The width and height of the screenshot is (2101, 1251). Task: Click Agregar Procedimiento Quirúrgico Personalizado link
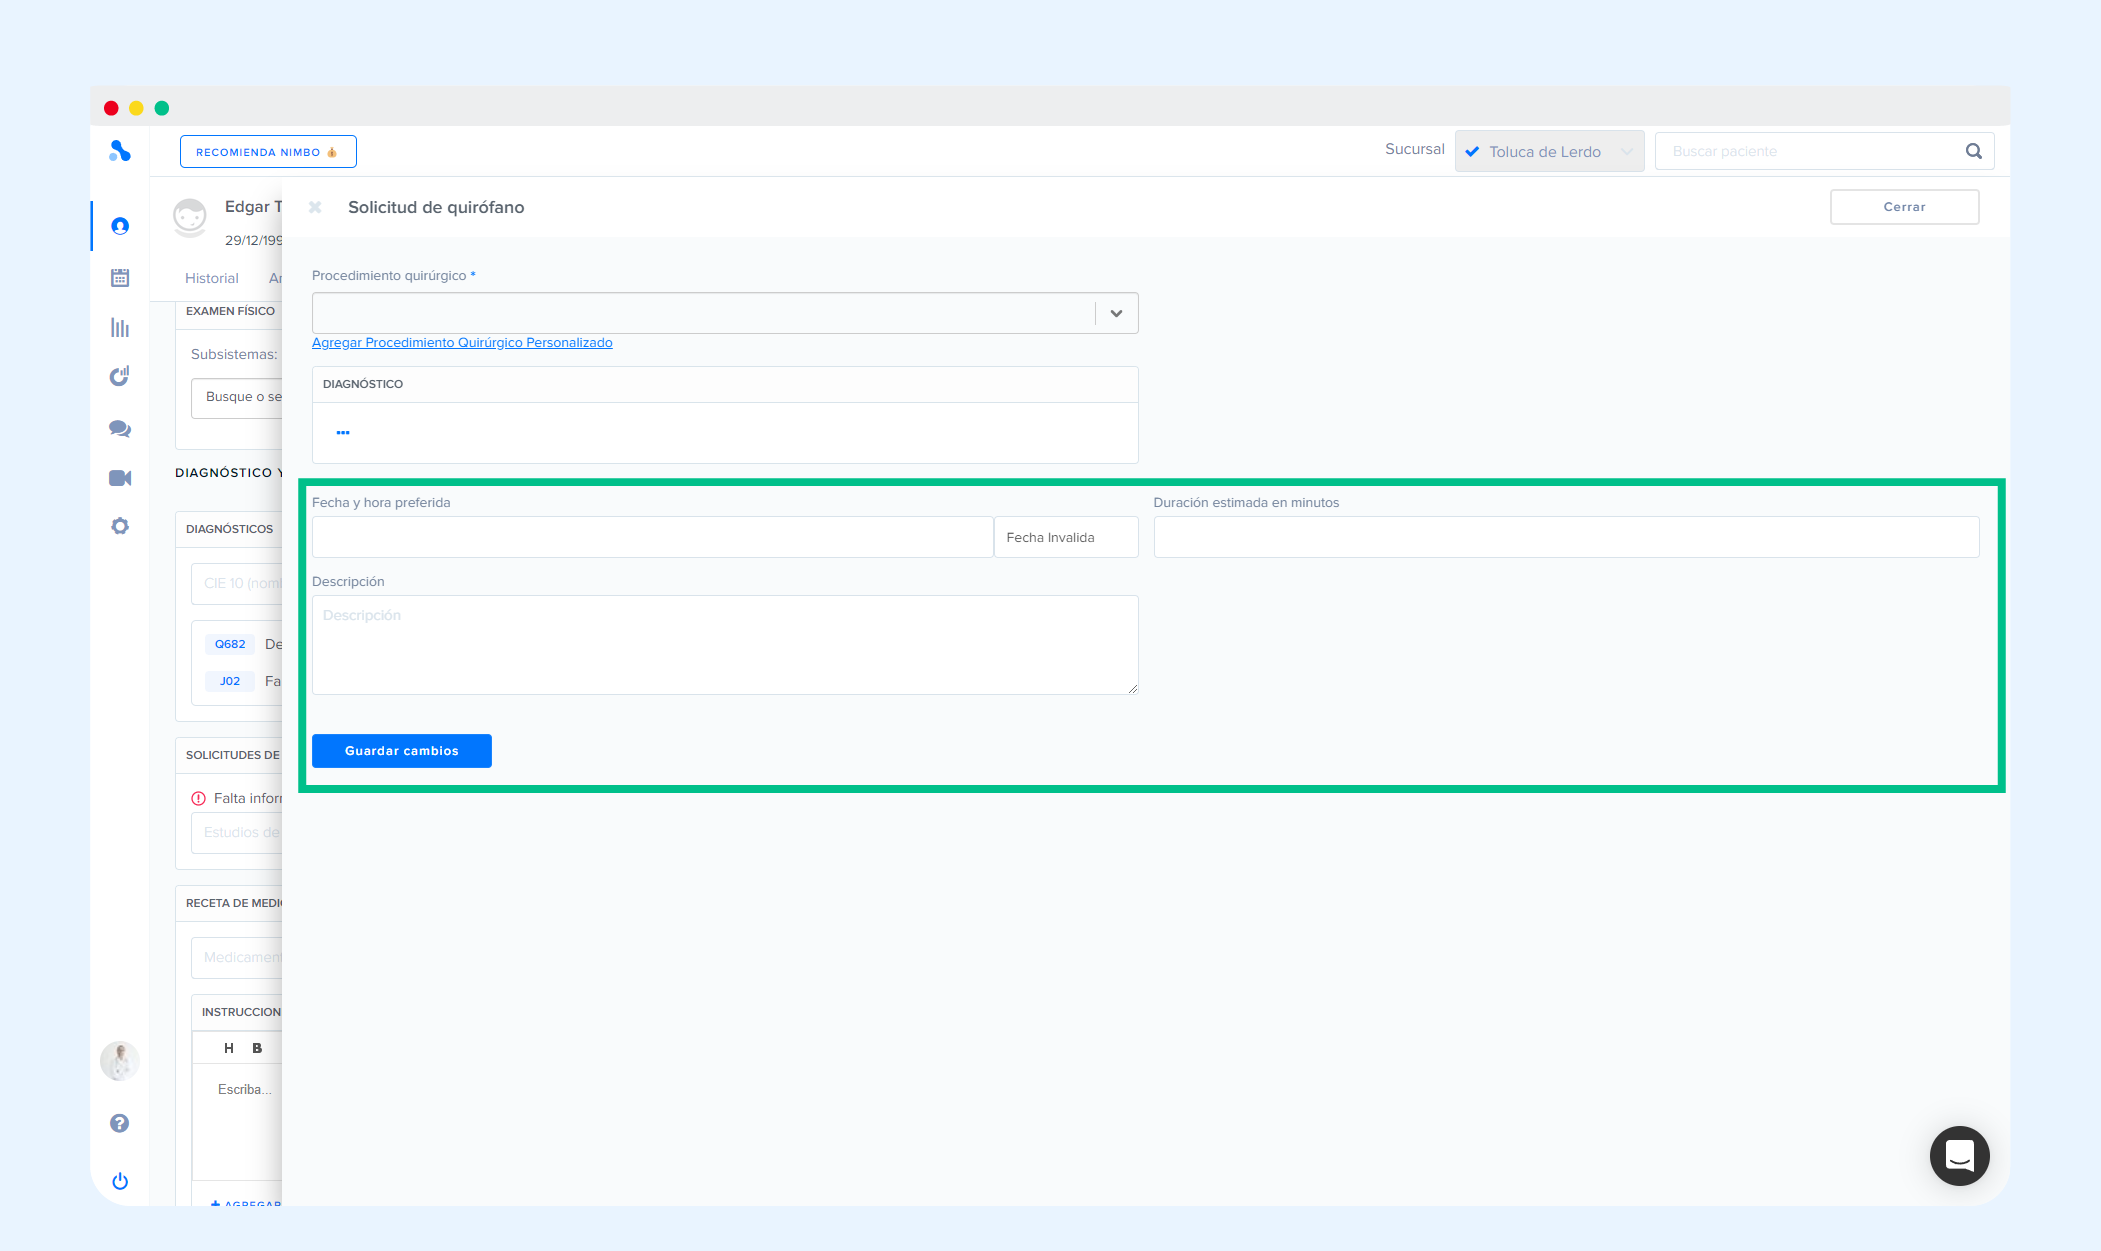(x=462, y=342)
